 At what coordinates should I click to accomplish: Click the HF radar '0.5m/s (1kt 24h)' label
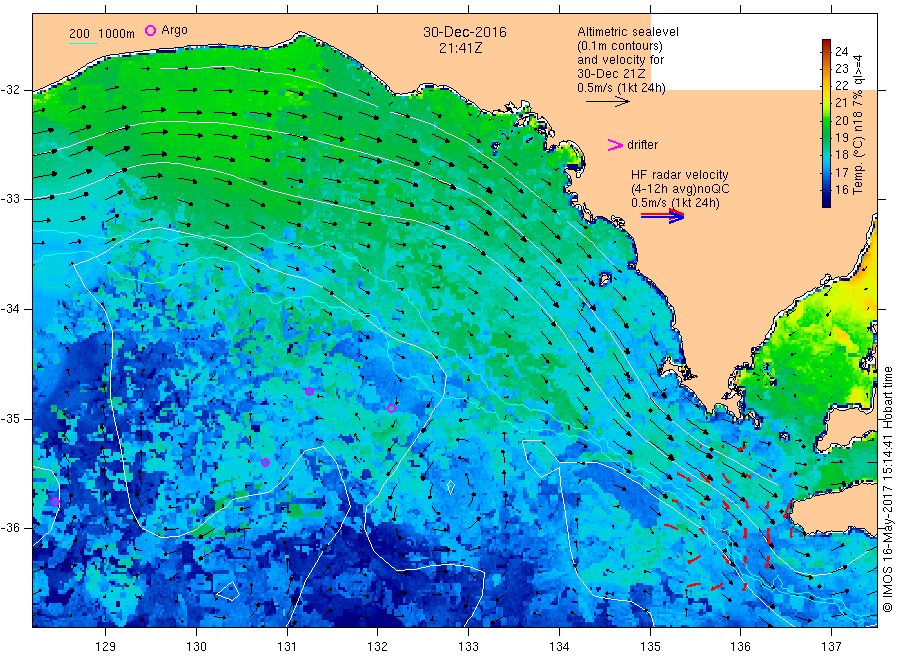675,203
